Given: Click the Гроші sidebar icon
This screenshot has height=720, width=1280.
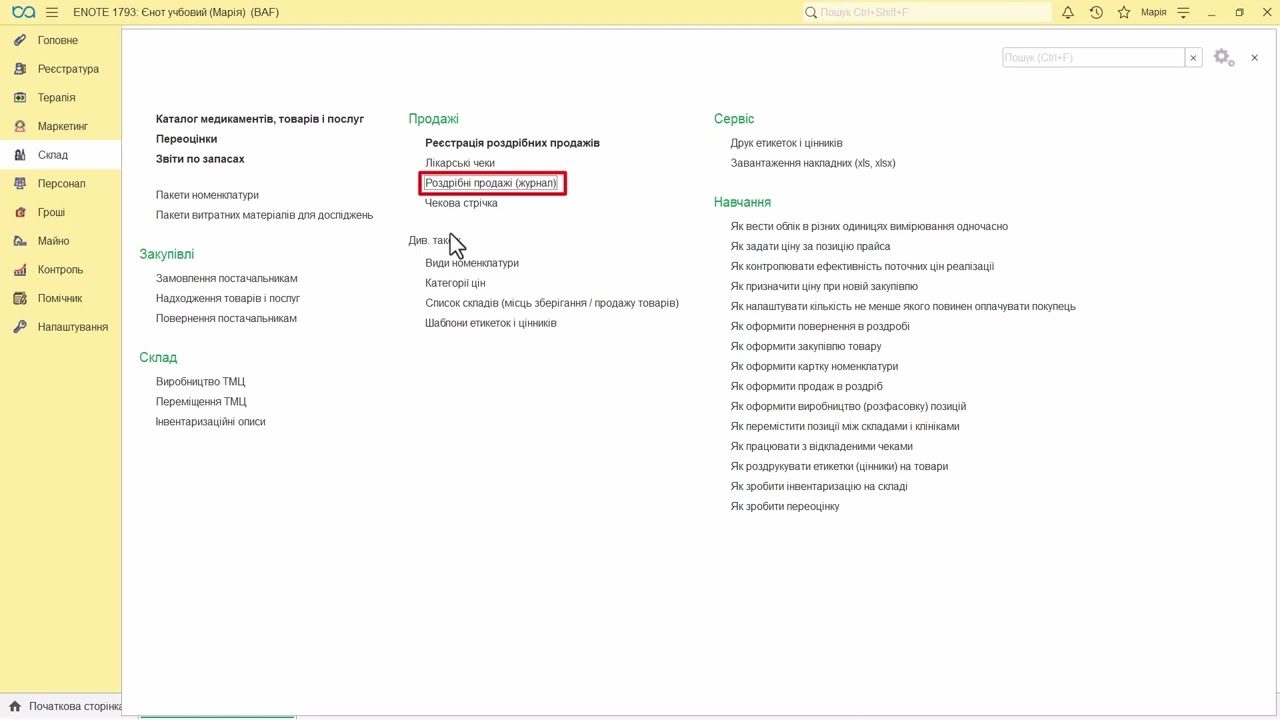Looking at the screenshot, I should [19, 212].
